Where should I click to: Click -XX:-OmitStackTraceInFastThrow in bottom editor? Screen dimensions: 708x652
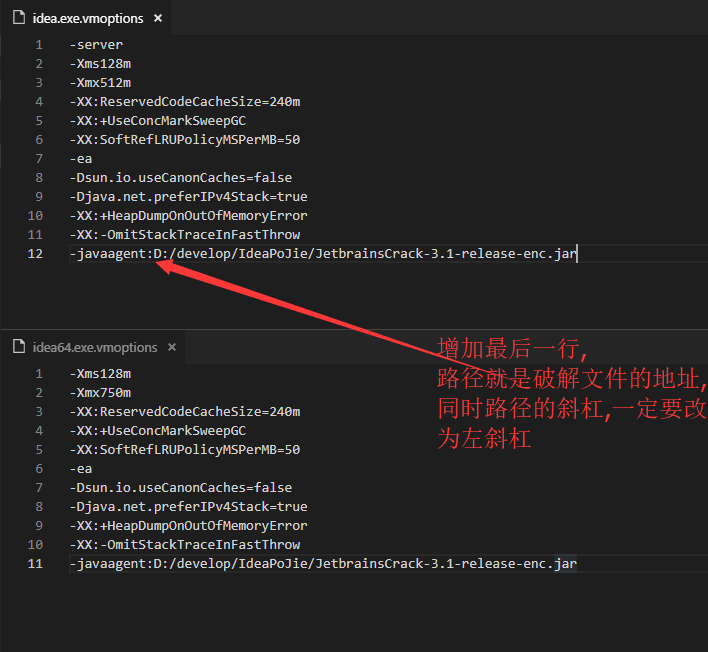point(185,545)
